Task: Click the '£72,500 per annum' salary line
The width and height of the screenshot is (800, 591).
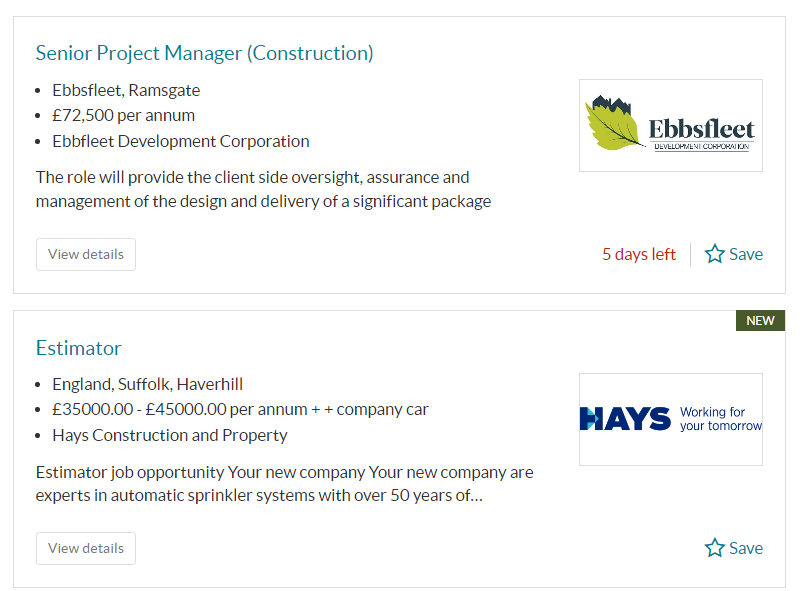Action: [123, 115]
